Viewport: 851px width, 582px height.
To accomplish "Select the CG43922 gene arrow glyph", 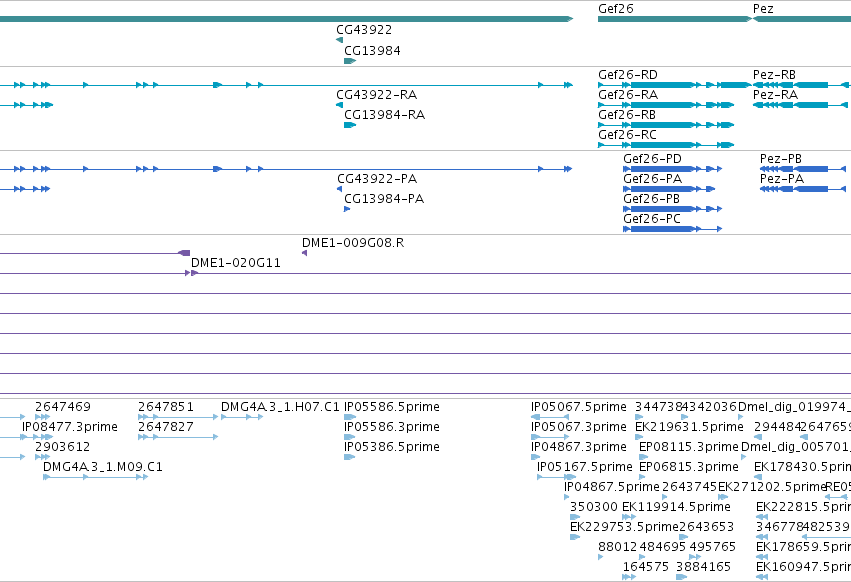I will click(340, 40).
